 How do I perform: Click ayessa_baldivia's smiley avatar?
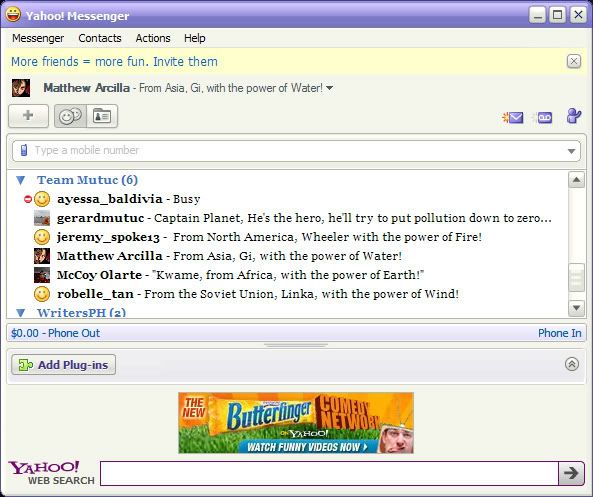point(42,199)
